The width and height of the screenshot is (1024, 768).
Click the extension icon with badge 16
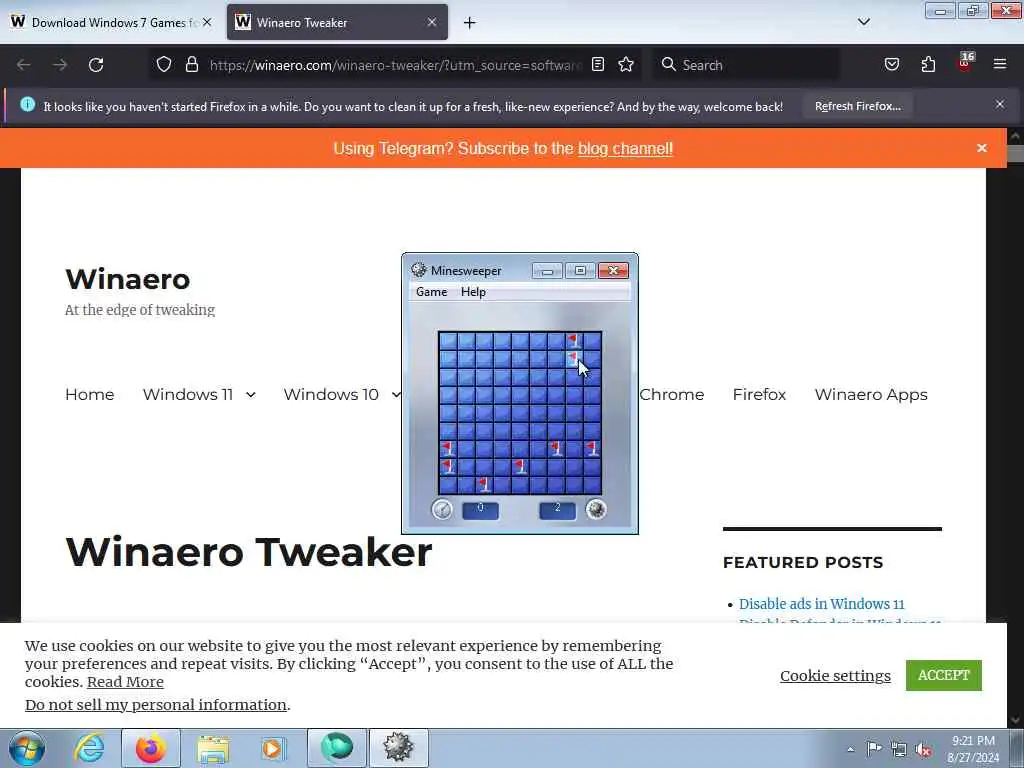965,63
